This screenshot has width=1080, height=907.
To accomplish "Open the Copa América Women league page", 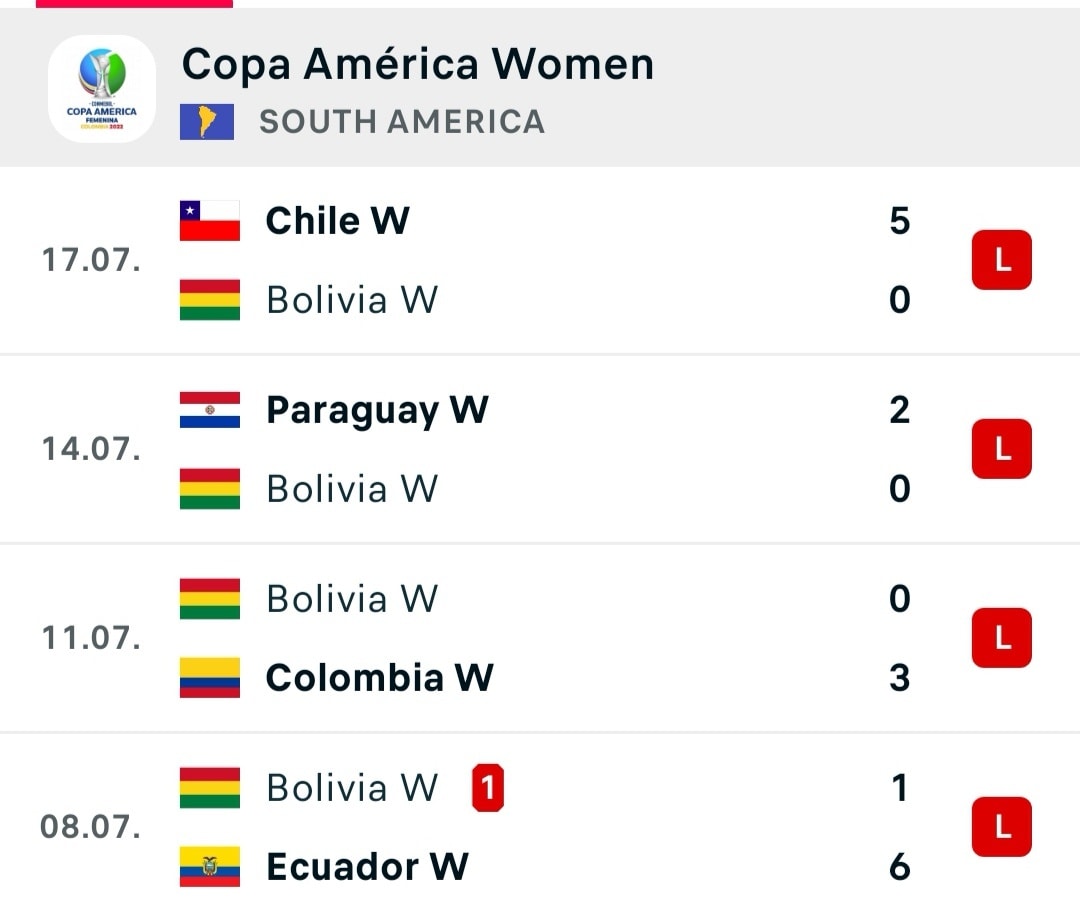I will [417, 65].
